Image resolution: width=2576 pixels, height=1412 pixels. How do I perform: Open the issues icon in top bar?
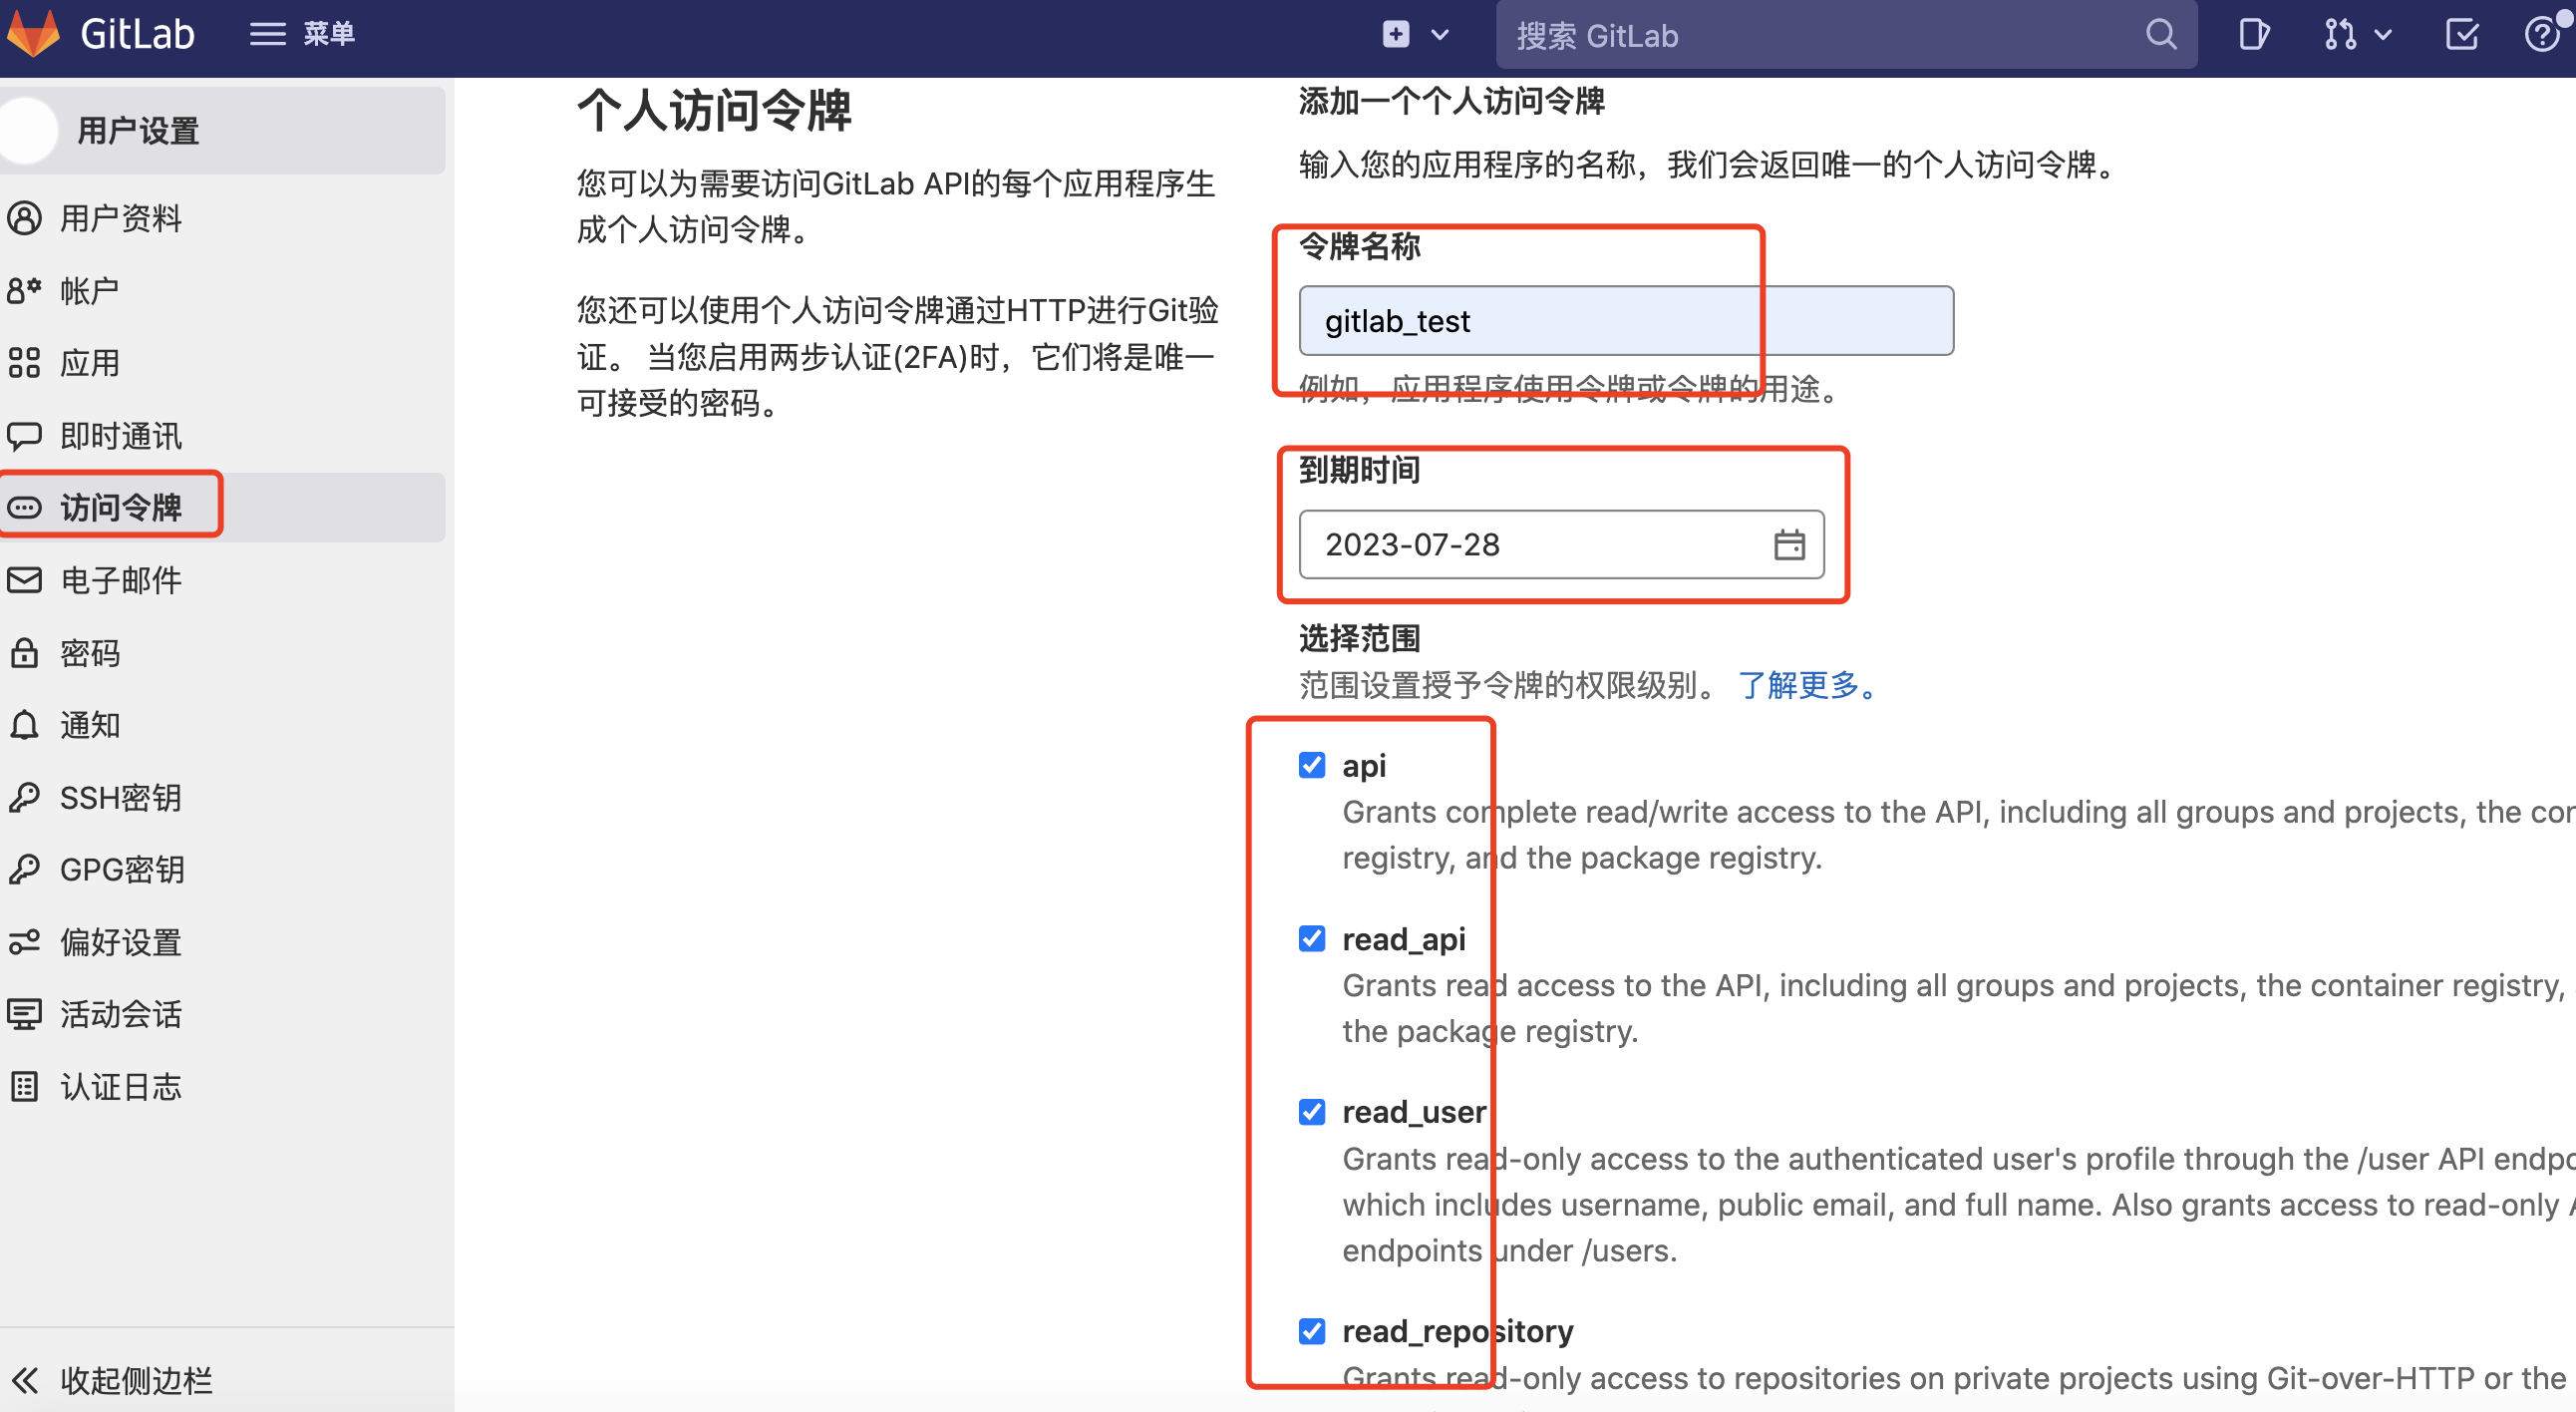click(x=2253, y=35)
